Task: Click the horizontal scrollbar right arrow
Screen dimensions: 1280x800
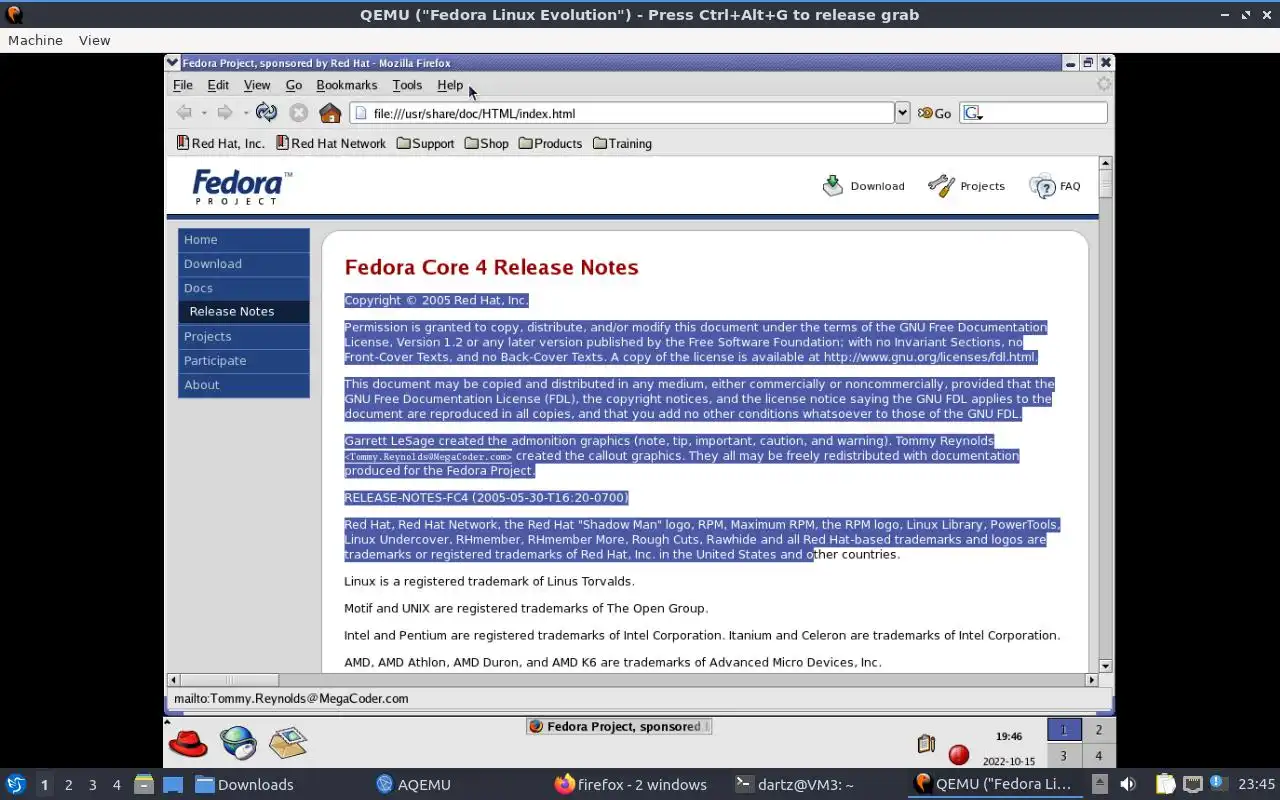Action: 1091,680
